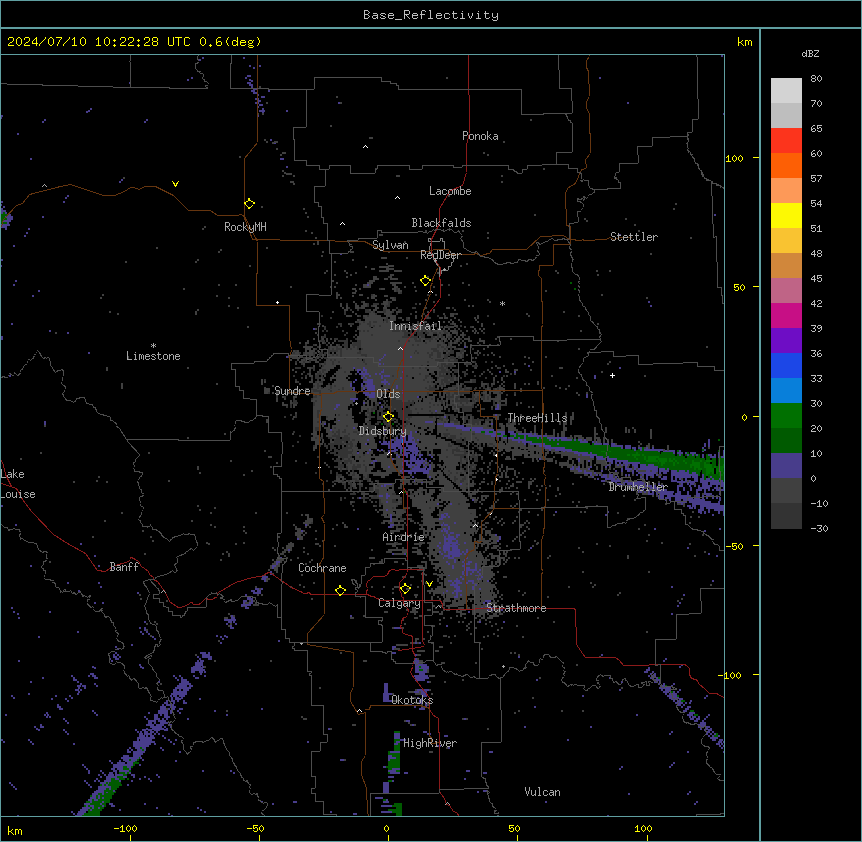Click the Vulcan town label
Screen dimensions: 862x842
coord(542,792)
